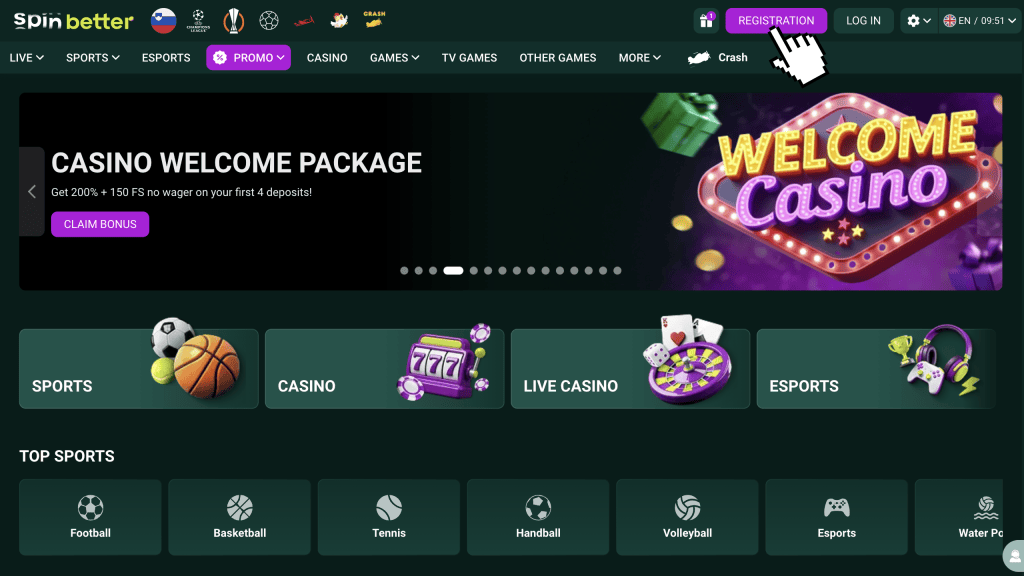
Task: Click the REGISTRATION button
Action: point(776,21)
